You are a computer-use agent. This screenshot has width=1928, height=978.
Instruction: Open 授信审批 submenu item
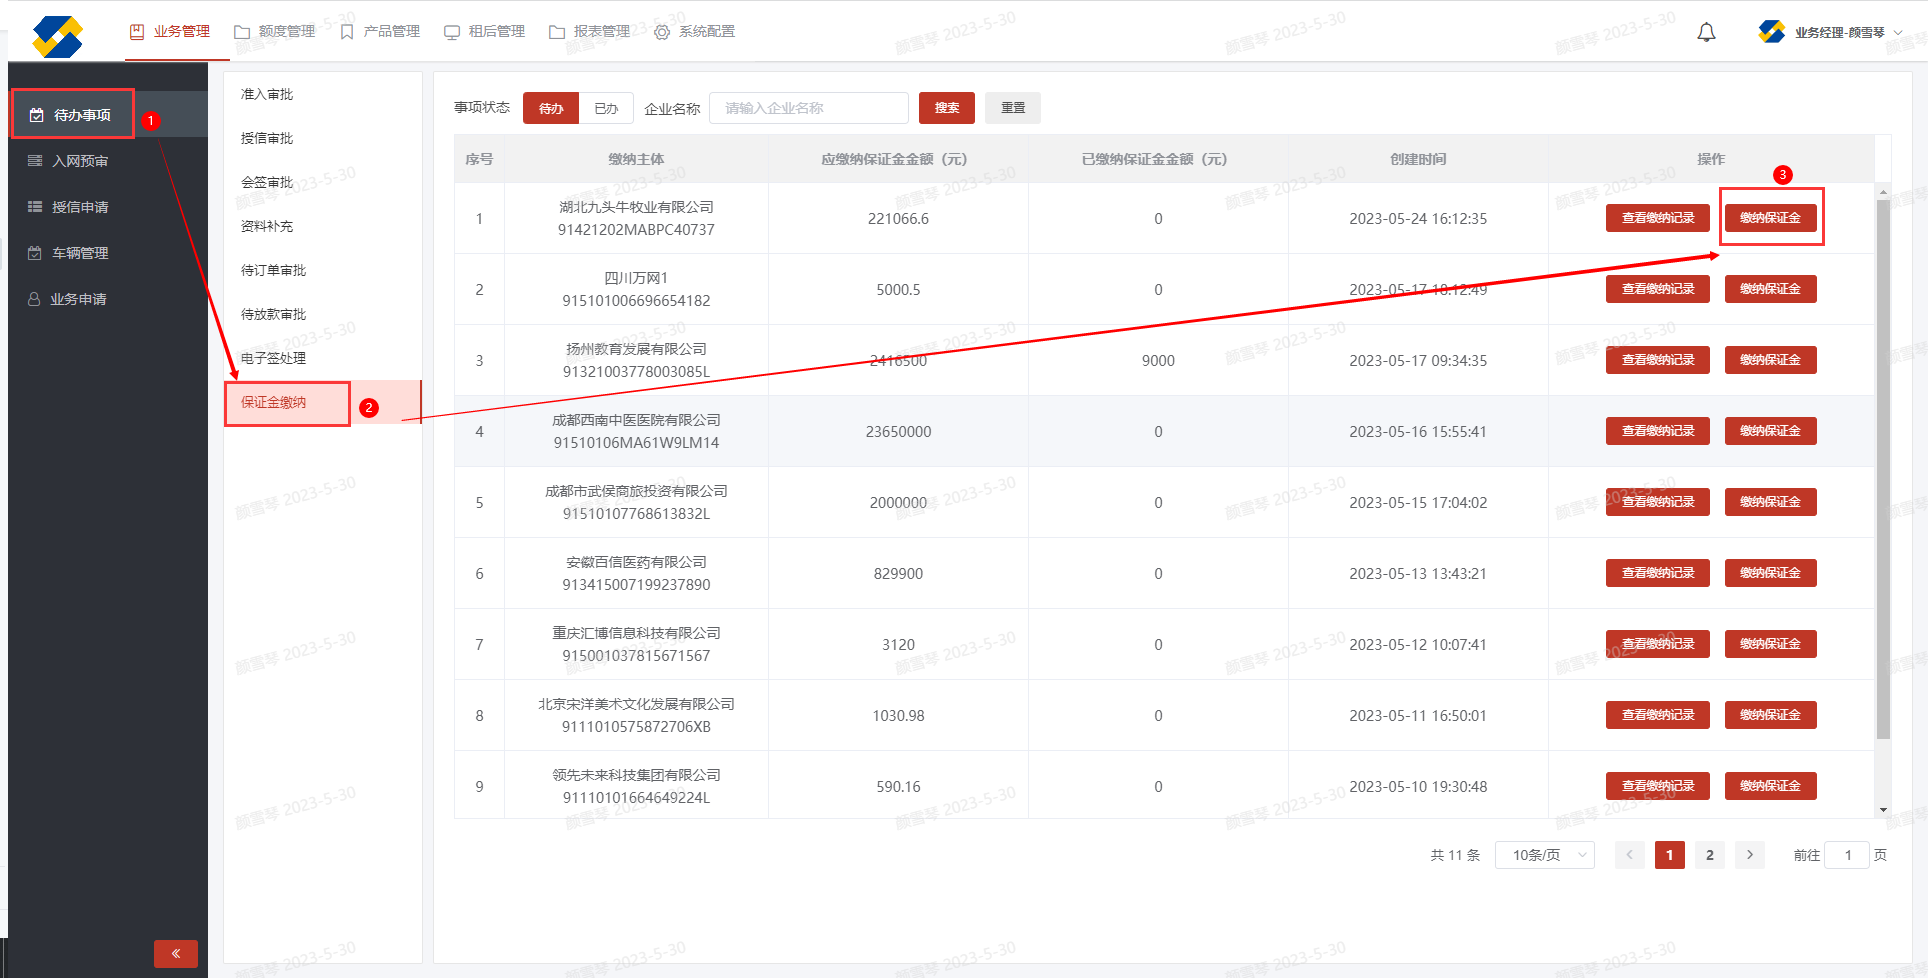(x=267, y=138)
